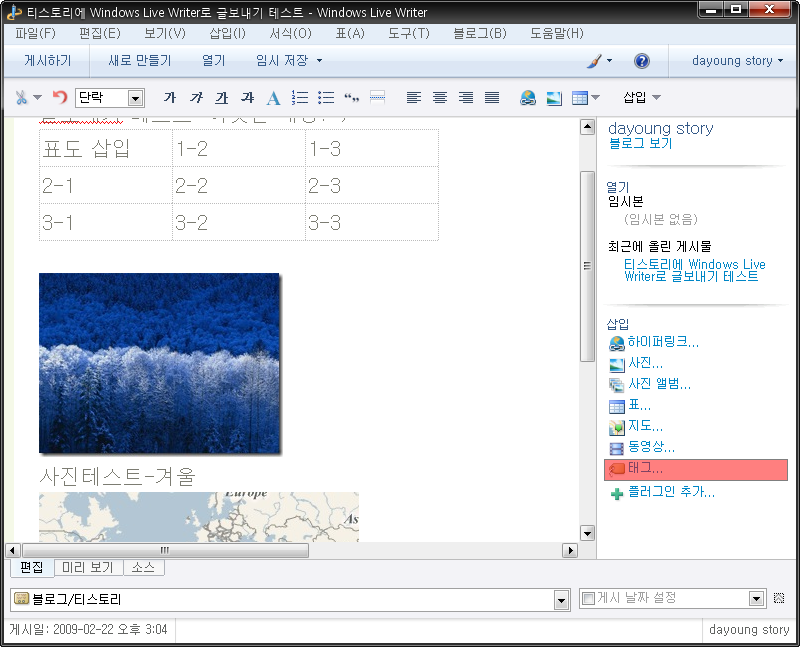The width and height of the screenshot is (800, 647).
Task: Open the 보기(V) menu
Action: 164,34
